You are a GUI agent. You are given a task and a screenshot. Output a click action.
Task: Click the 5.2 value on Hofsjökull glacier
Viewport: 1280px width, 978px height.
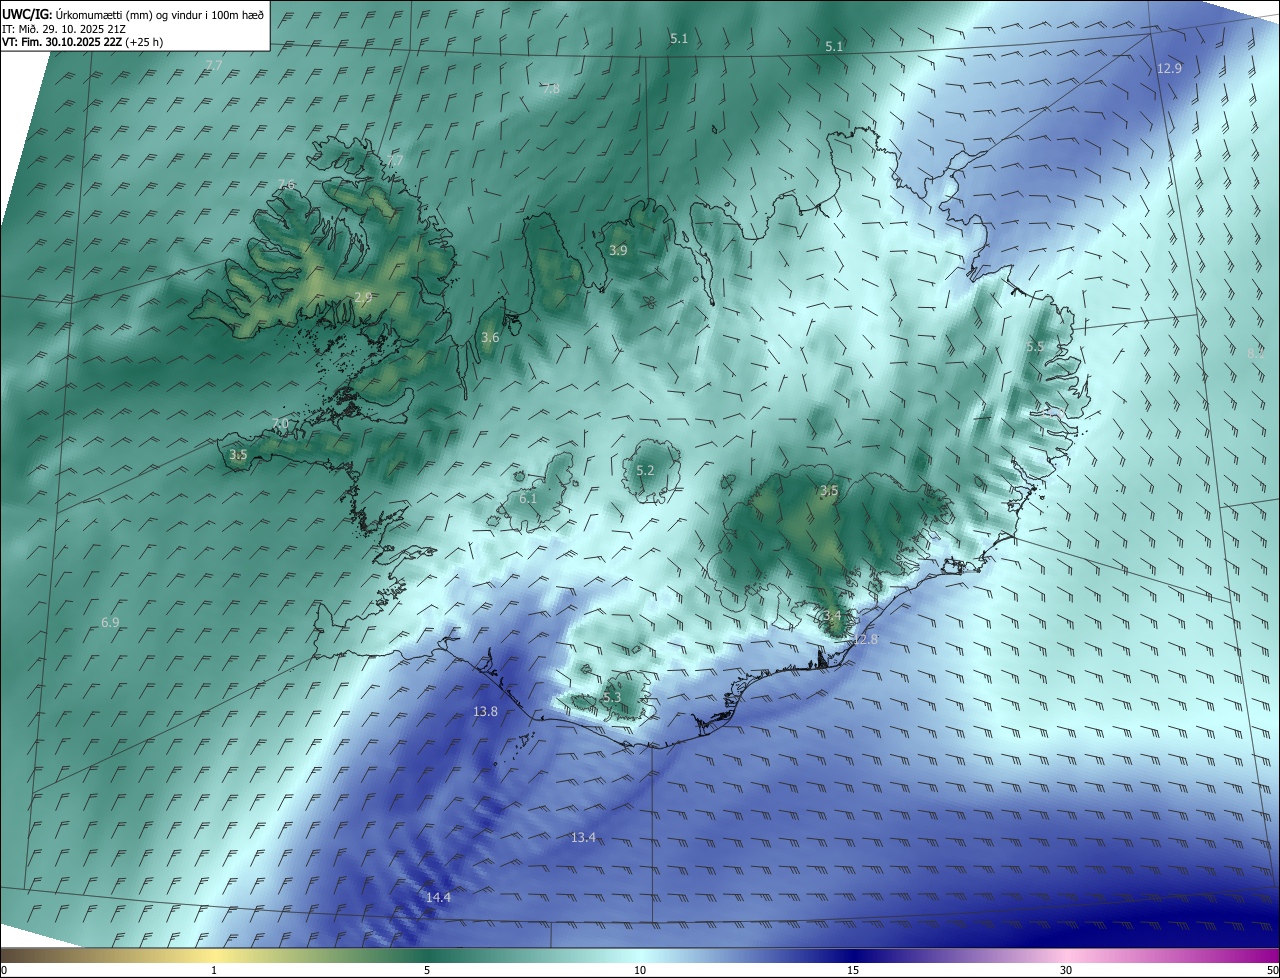click(x=645, y=470)
